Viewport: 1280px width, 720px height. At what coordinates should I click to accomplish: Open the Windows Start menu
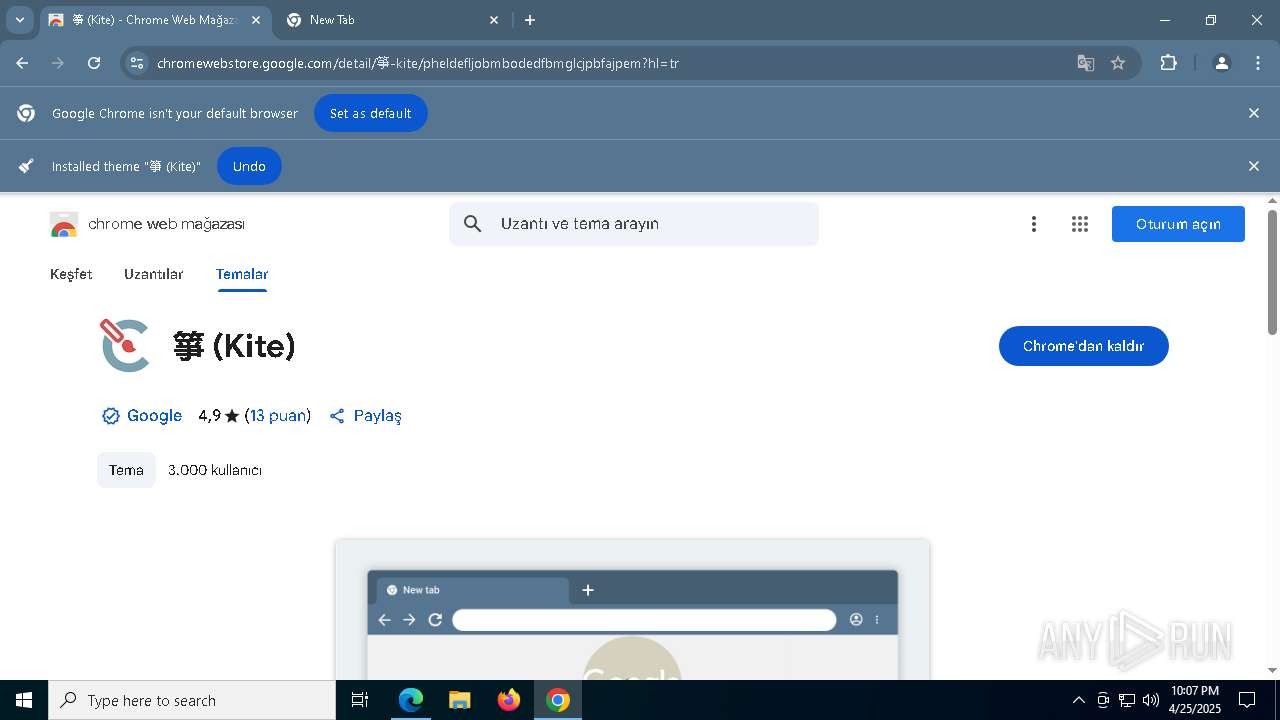click(x=24, y=700)
